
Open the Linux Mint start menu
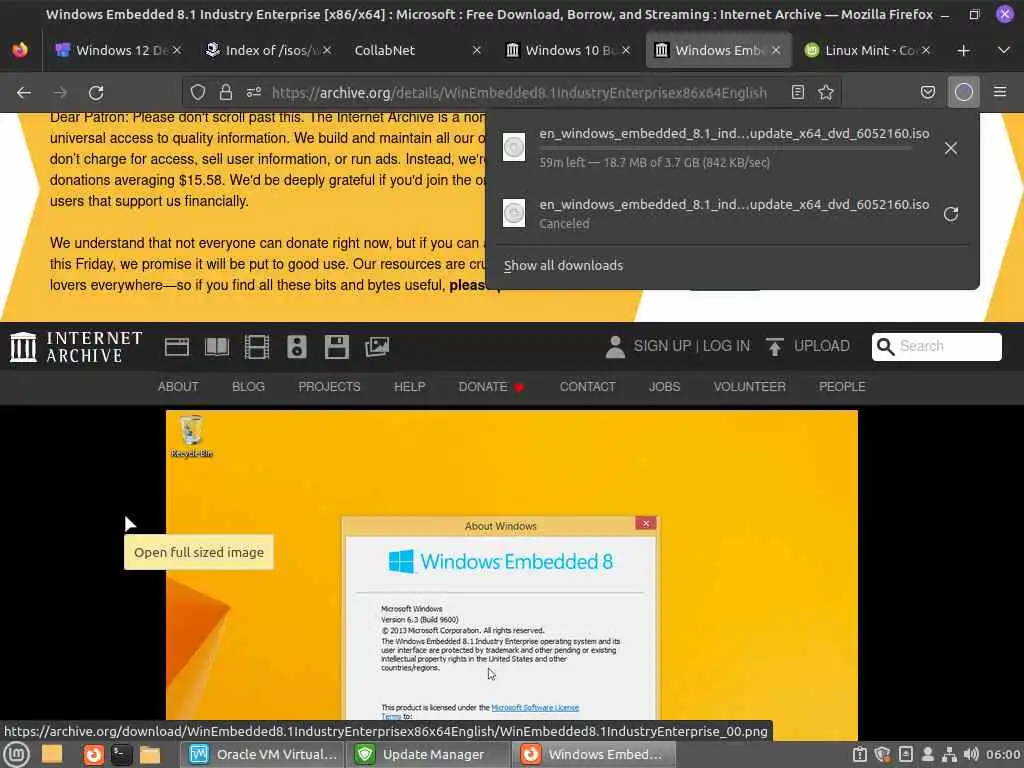(x=17, y=754)
